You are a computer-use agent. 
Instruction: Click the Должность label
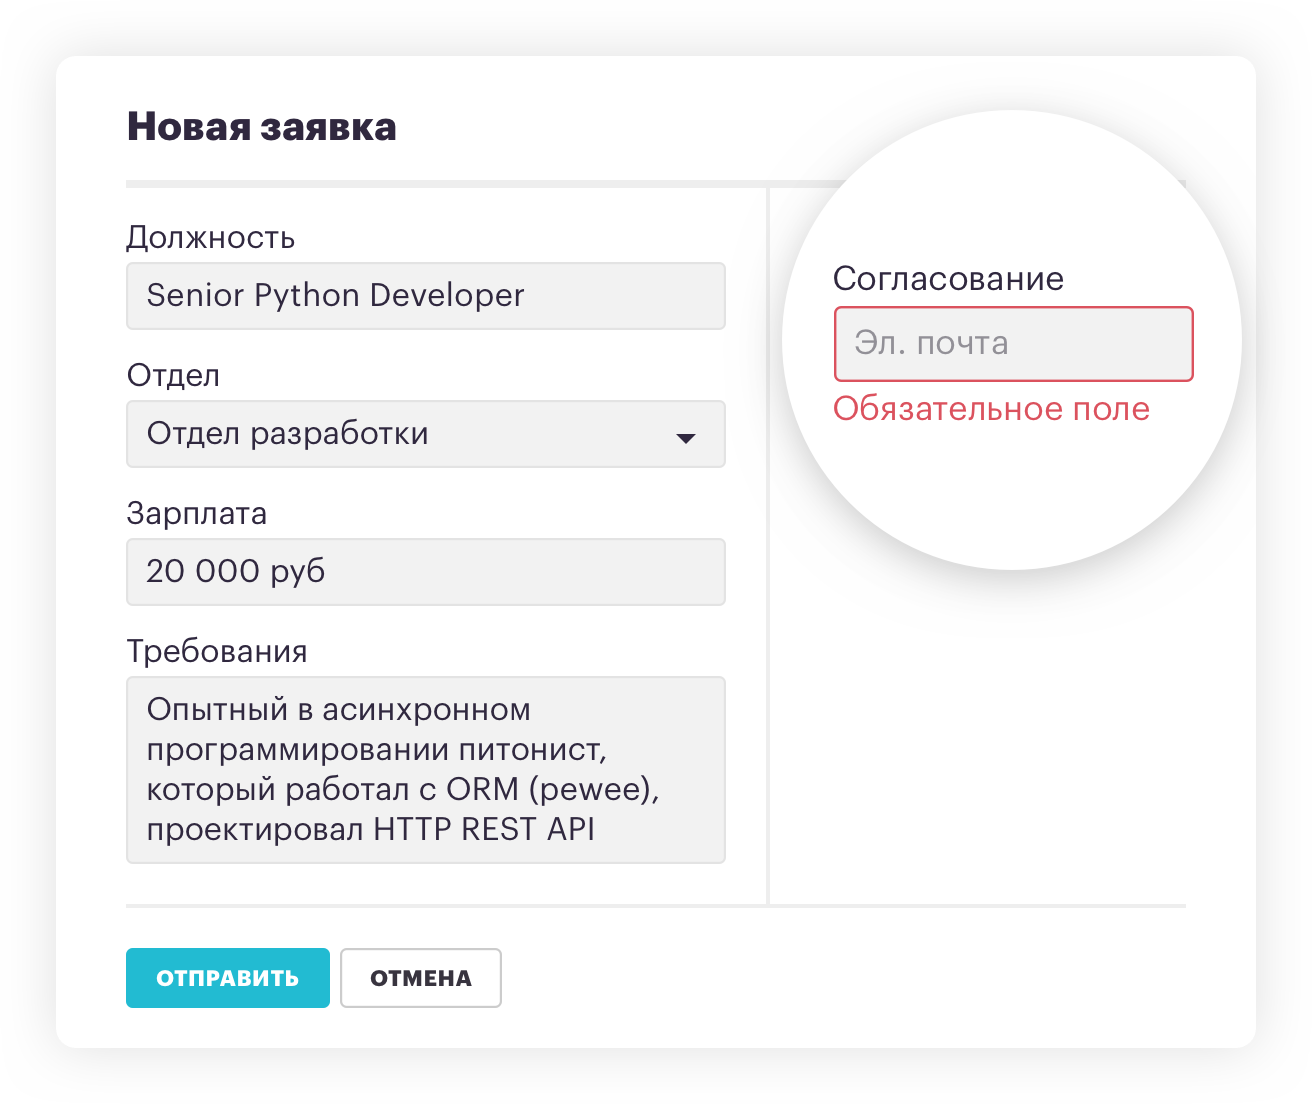210,238
